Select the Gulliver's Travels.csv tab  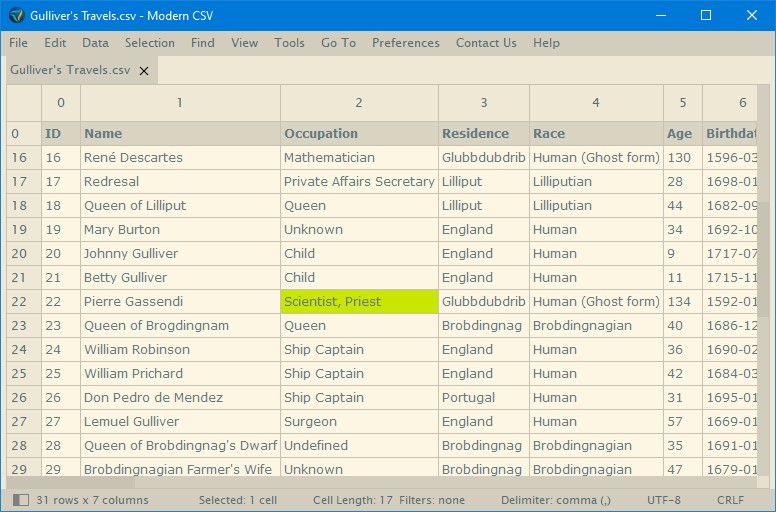point(70,70)
